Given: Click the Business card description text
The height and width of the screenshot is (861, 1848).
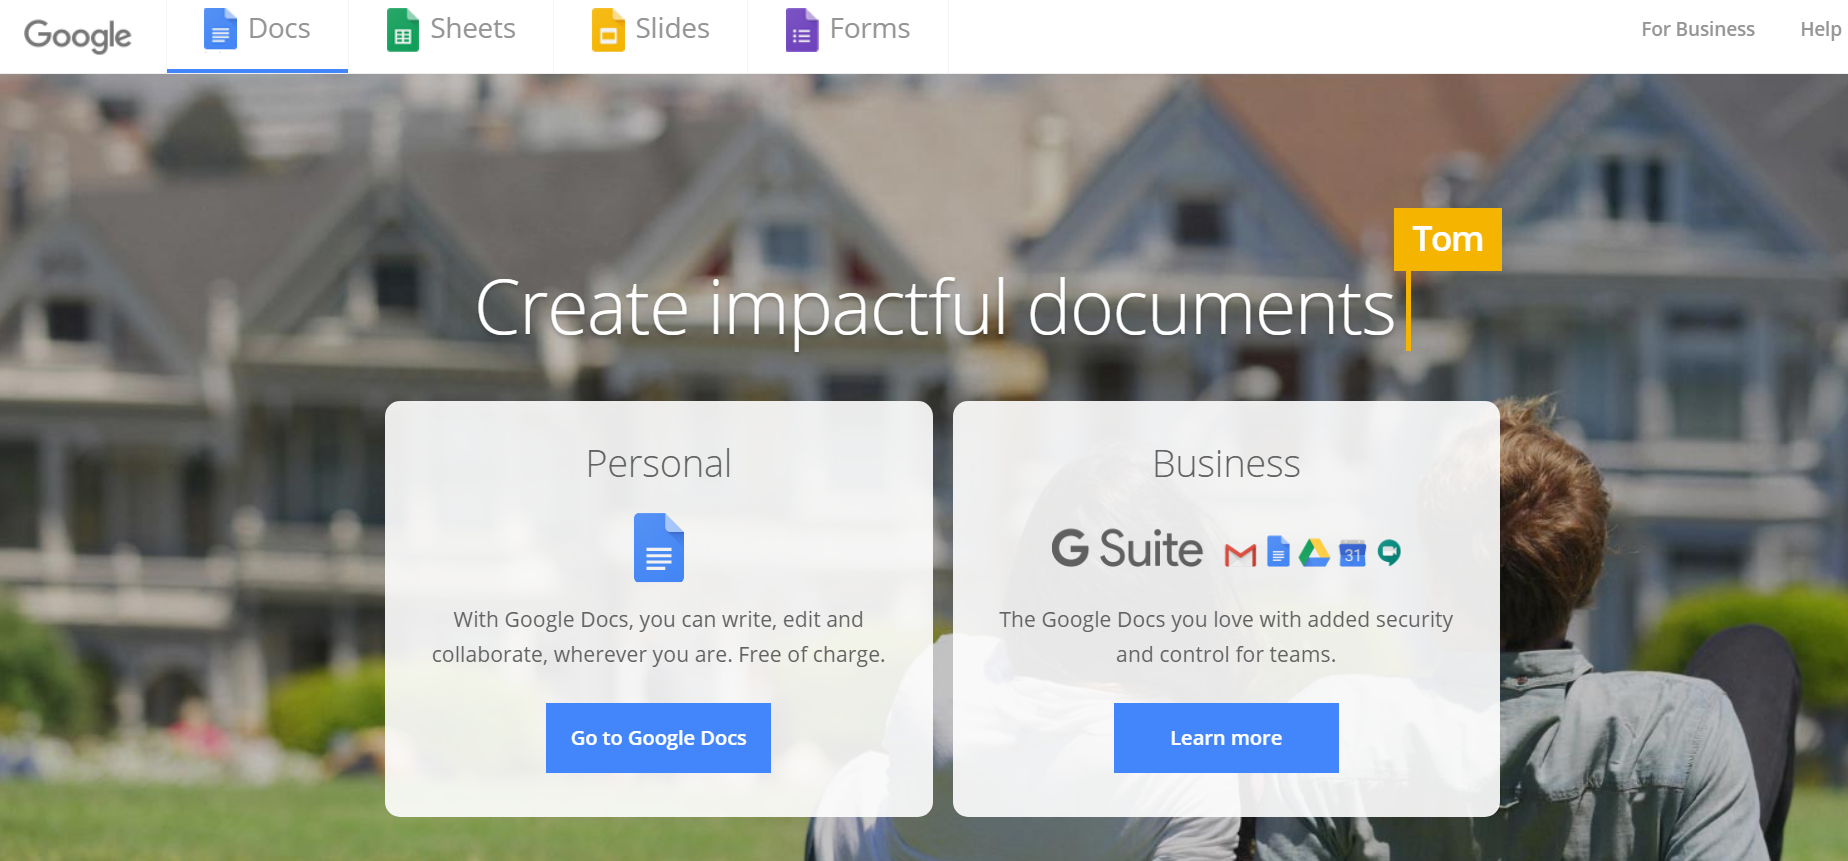Looking at the screenshot, I should tap(1226, 637).
